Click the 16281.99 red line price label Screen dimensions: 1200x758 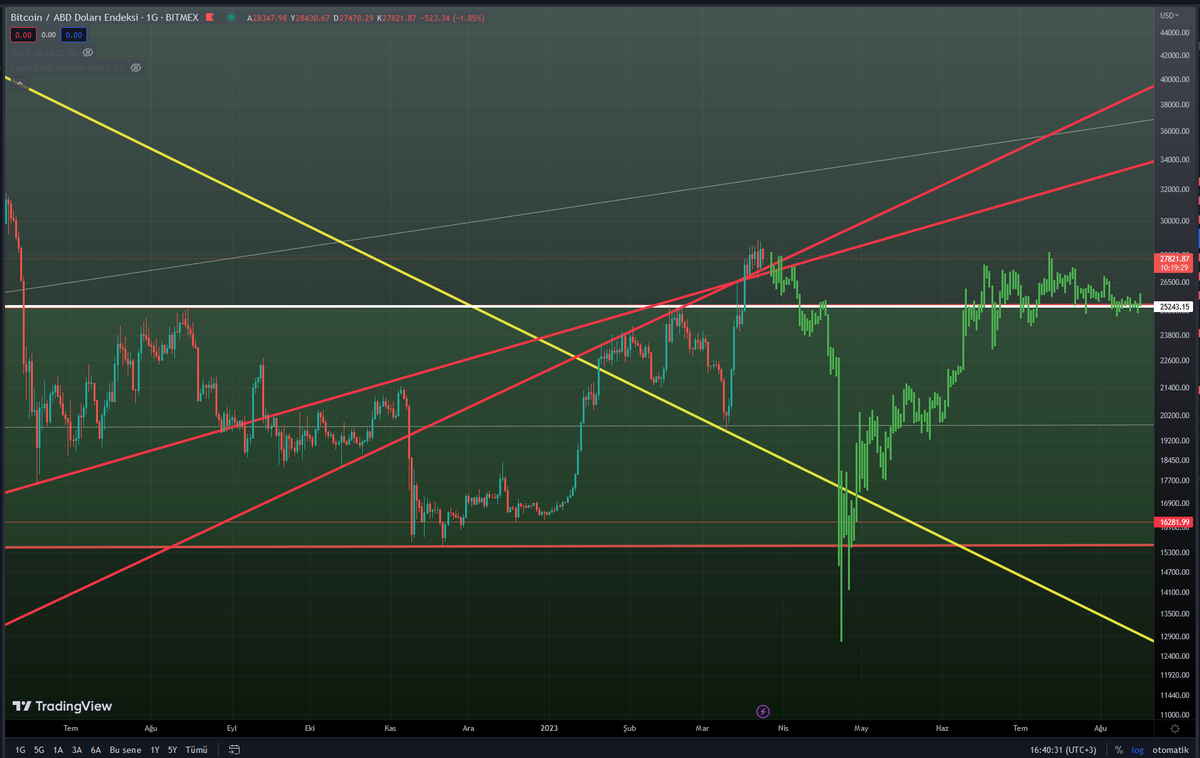1174,522
